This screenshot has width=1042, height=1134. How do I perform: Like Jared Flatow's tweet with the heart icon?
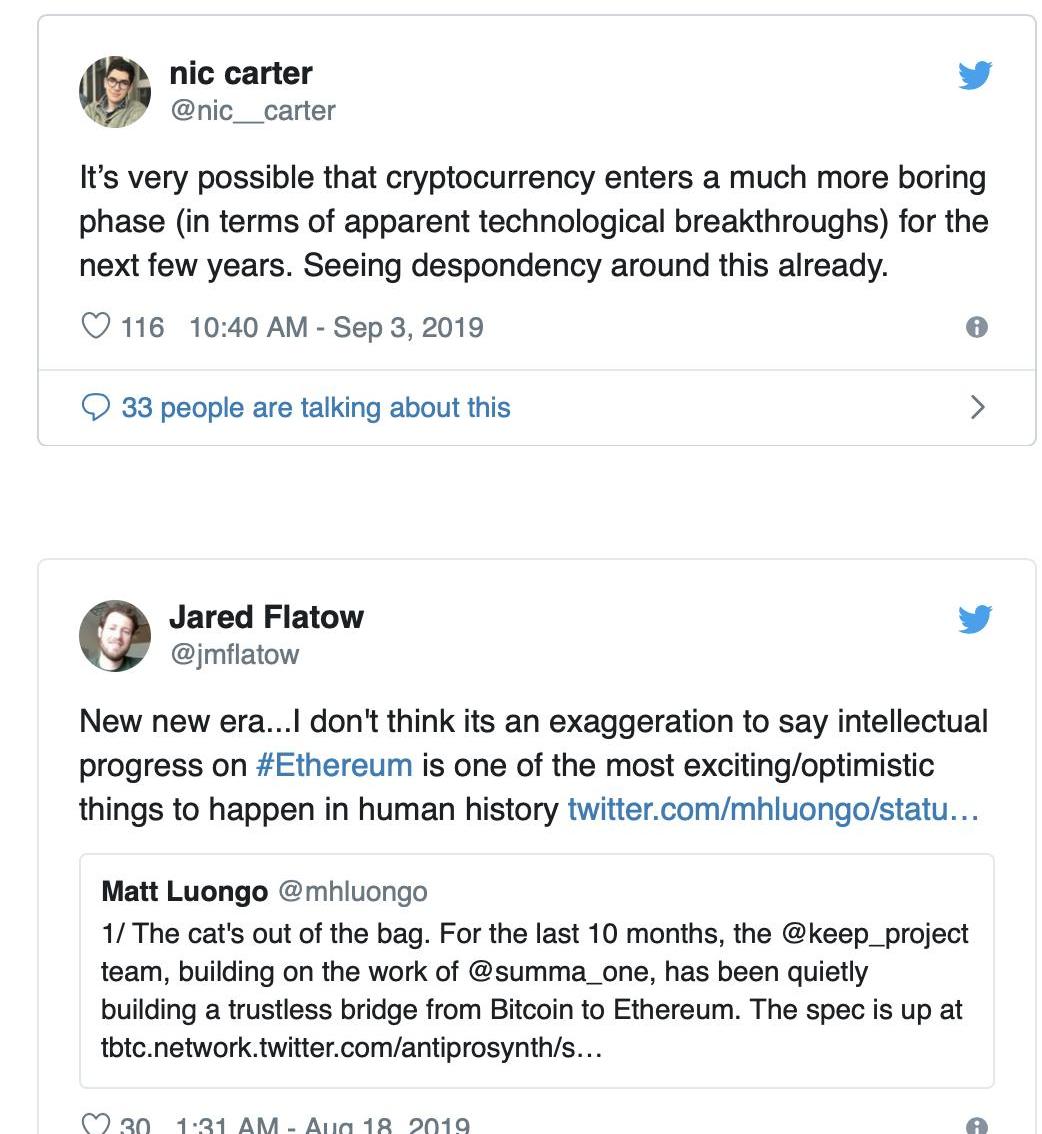(x=95, y=1125)
